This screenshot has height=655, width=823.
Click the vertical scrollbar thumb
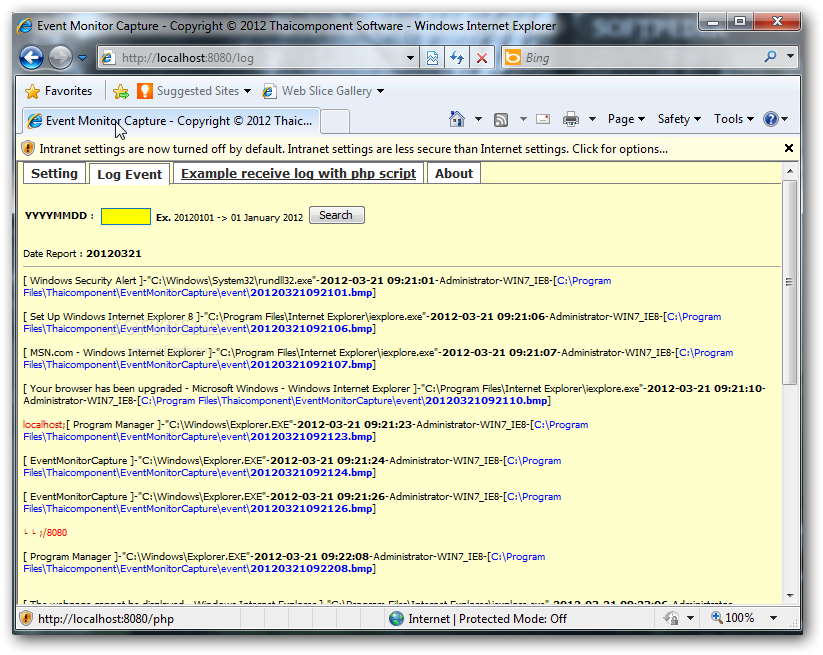click(x=789, y=282)
